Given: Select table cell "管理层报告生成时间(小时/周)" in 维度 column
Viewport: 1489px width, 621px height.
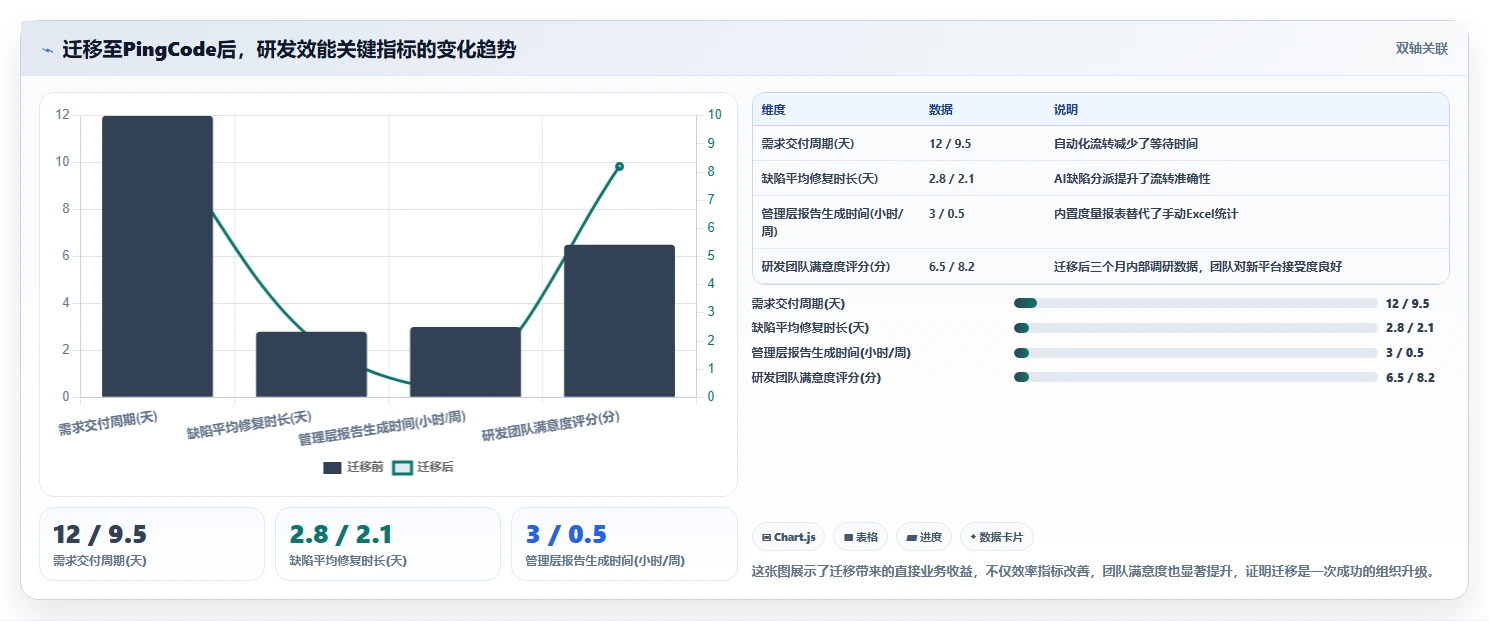Looking at the screenshot, I should pyautogui.click(x=832, y=222).
